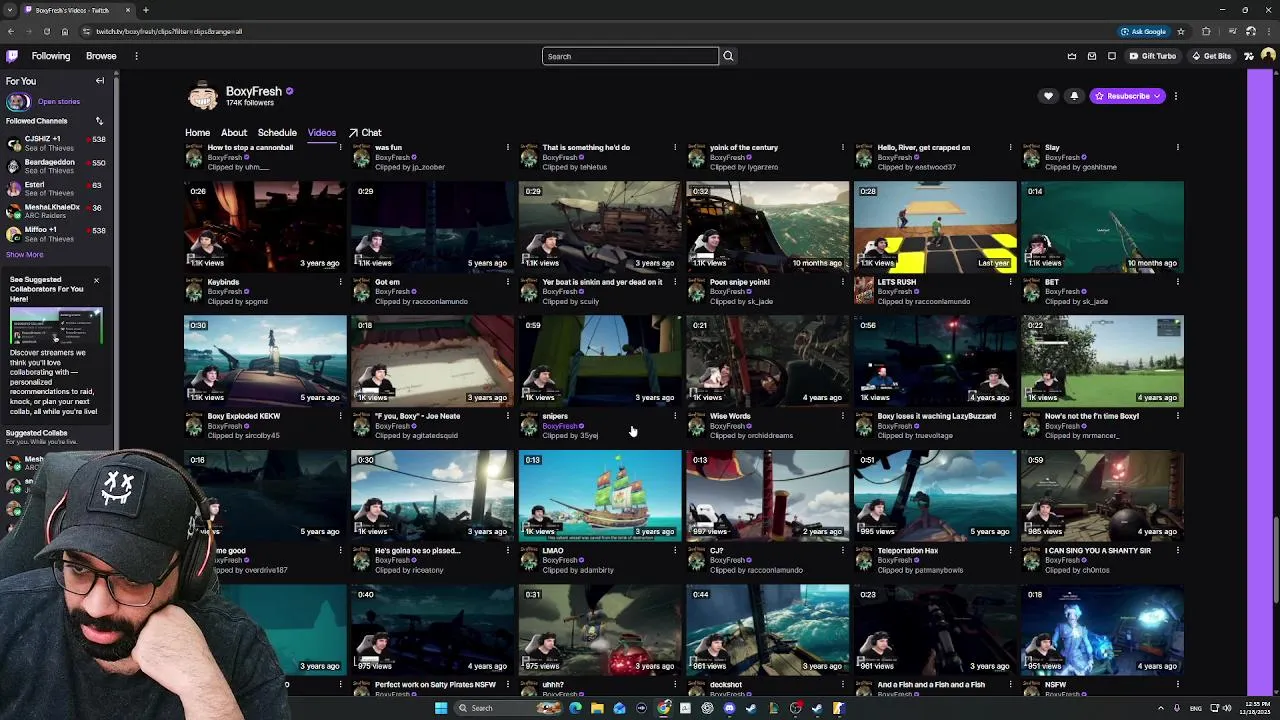The width and height of the screenshot is (1280, 720).
Task: Click the browser address bar URL
Action: (170, 31)
